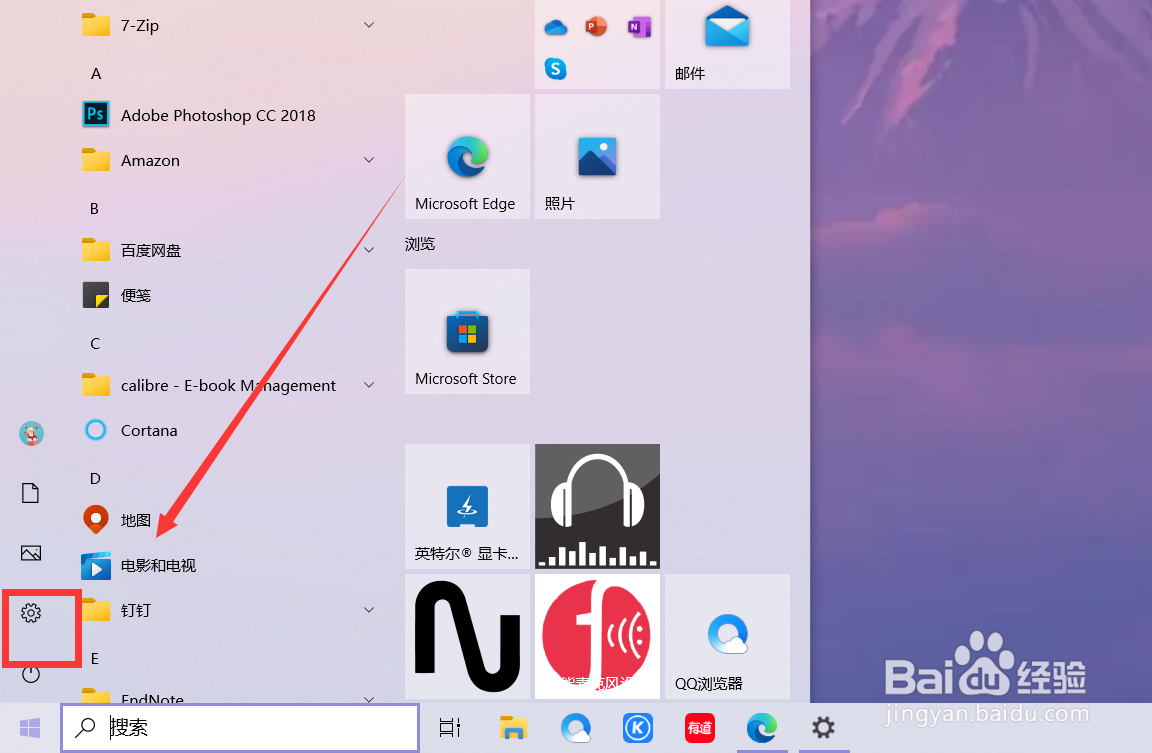Open the 英特尔 显卡 control tile
1152x753 pixels.
click(467, 506)
